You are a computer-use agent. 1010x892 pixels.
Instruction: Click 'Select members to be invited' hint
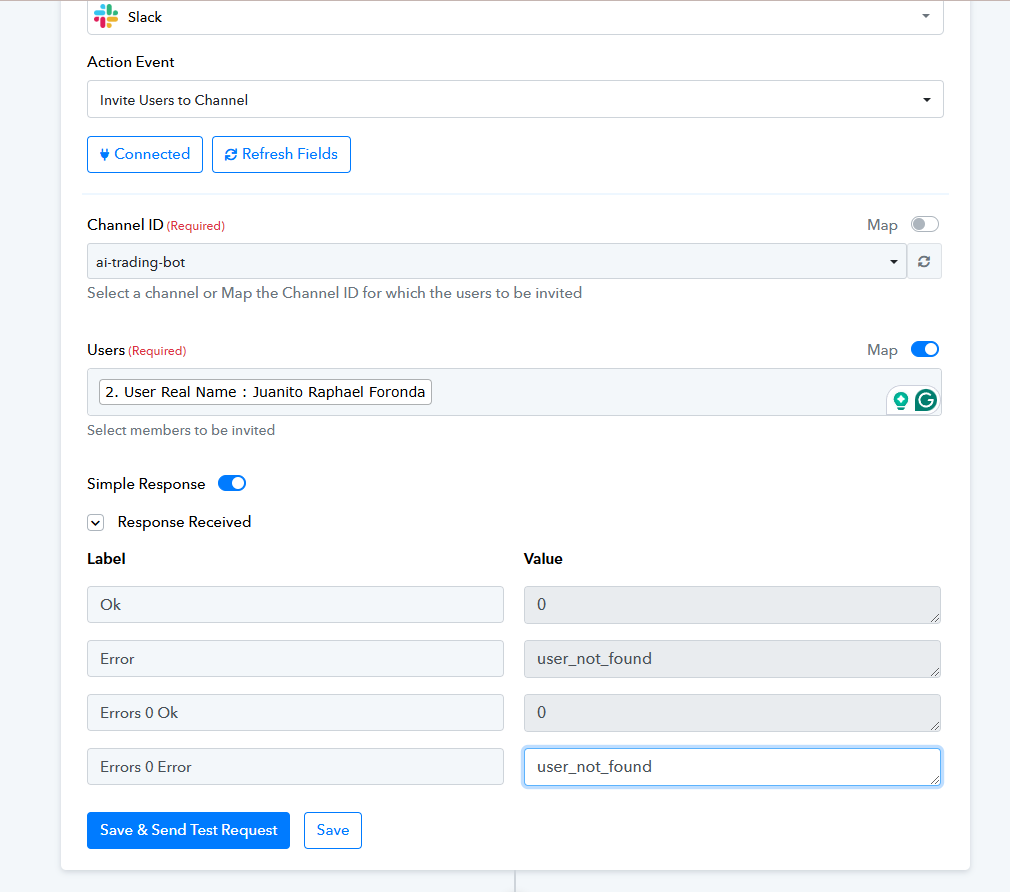point(181,430)
